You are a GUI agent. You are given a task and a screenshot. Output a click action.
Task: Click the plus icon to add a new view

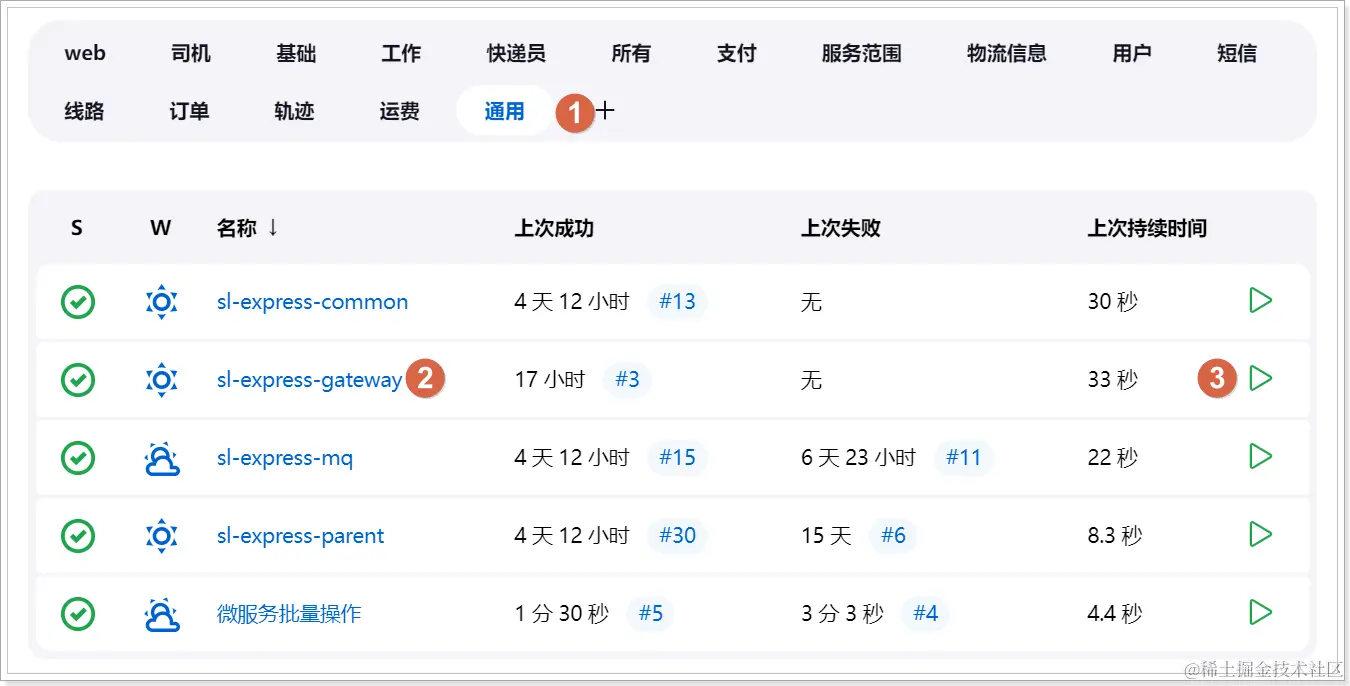pyautogui.click(x=605, y=111)
